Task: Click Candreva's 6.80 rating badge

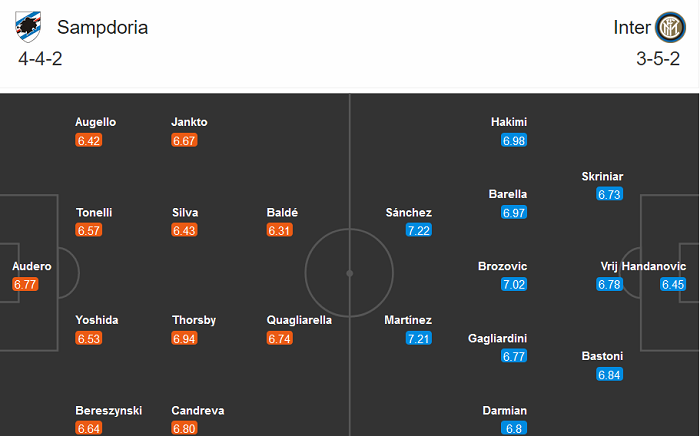Action: point(185,429)
